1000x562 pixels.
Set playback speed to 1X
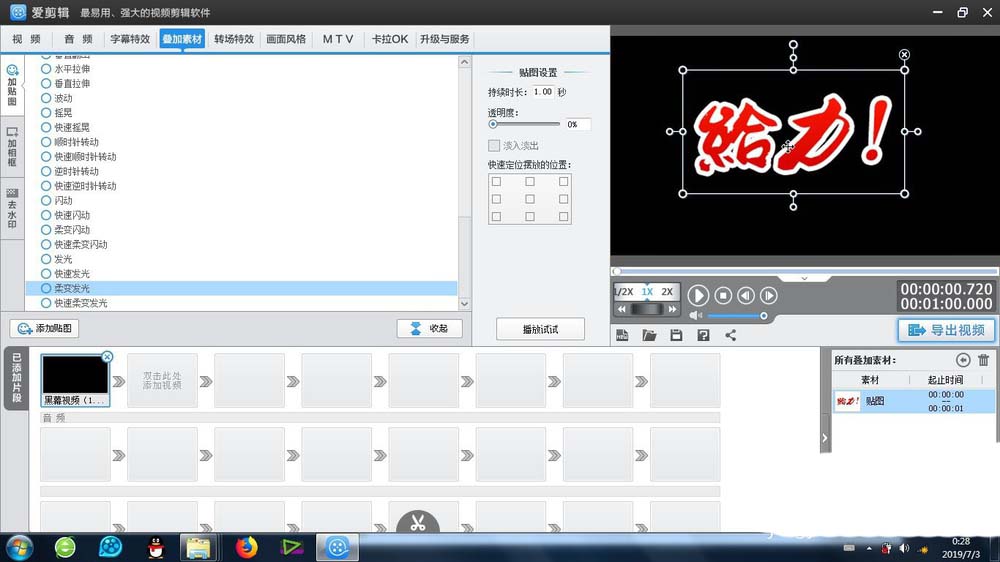[x=647, y=292]
